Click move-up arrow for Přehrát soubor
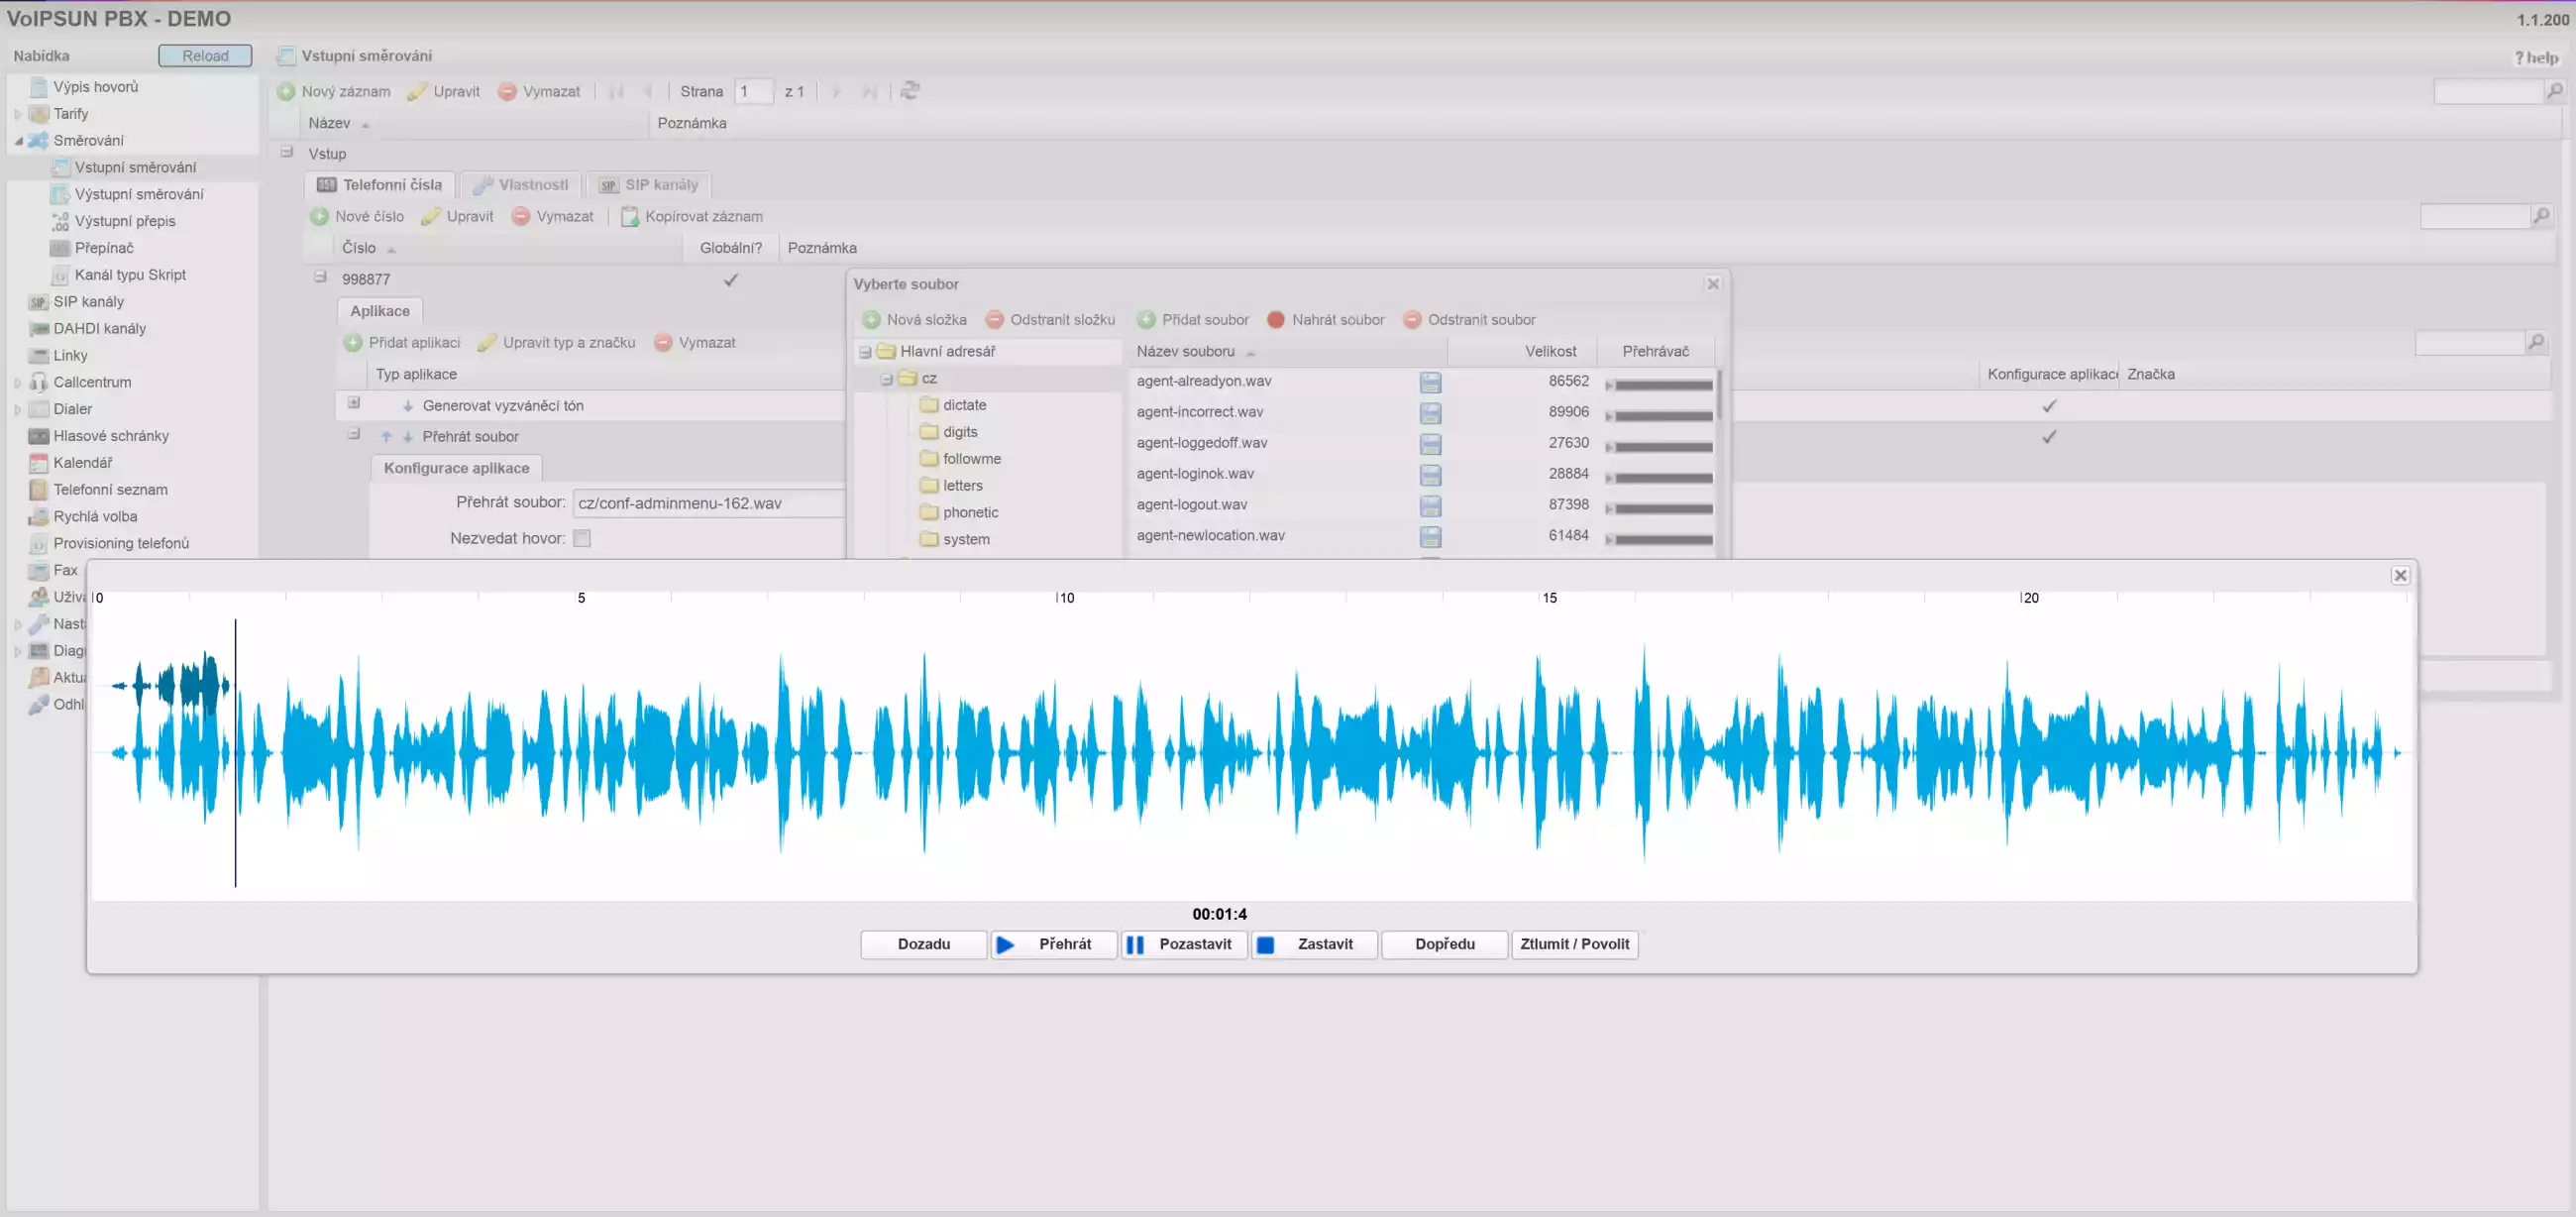 tap(386, 437)
